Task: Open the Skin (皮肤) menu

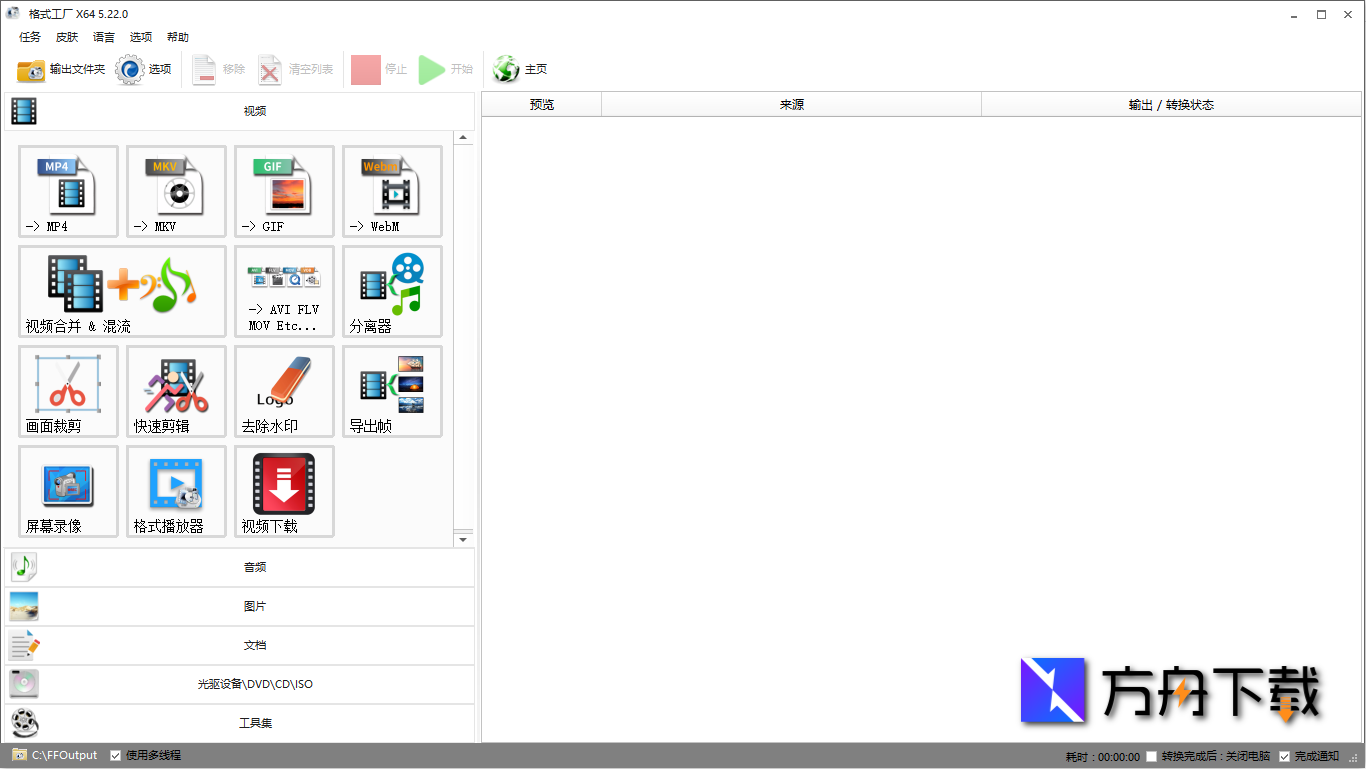Action: (67, 37)
